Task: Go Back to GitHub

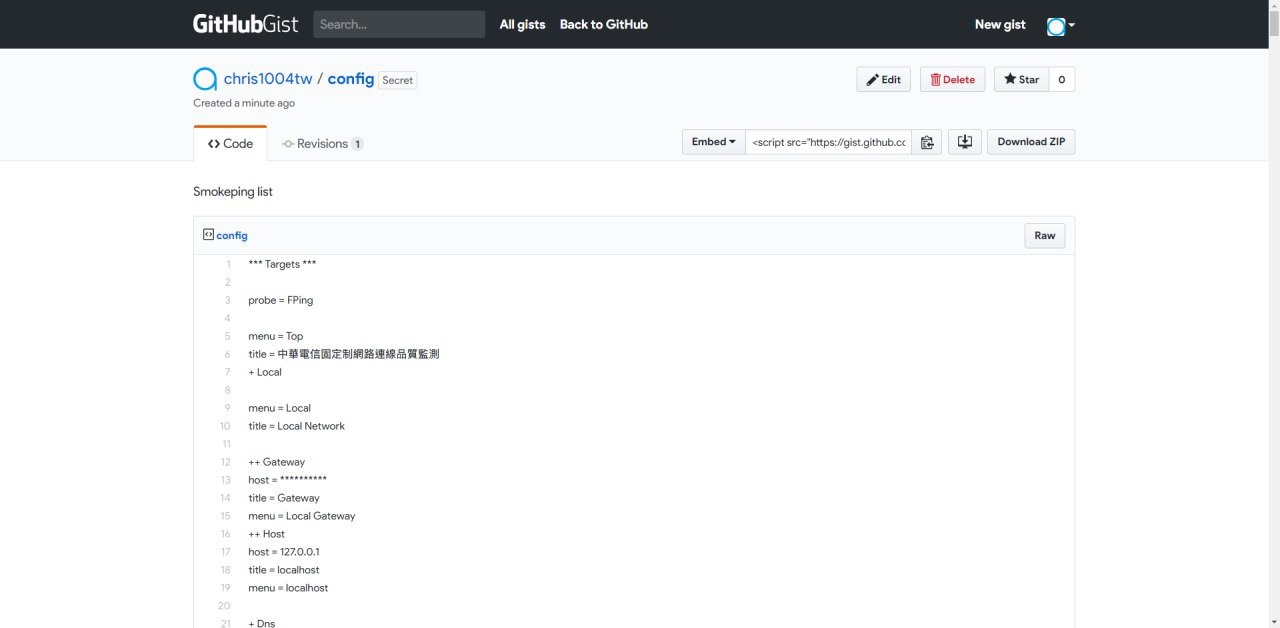Action: [603, 24]
